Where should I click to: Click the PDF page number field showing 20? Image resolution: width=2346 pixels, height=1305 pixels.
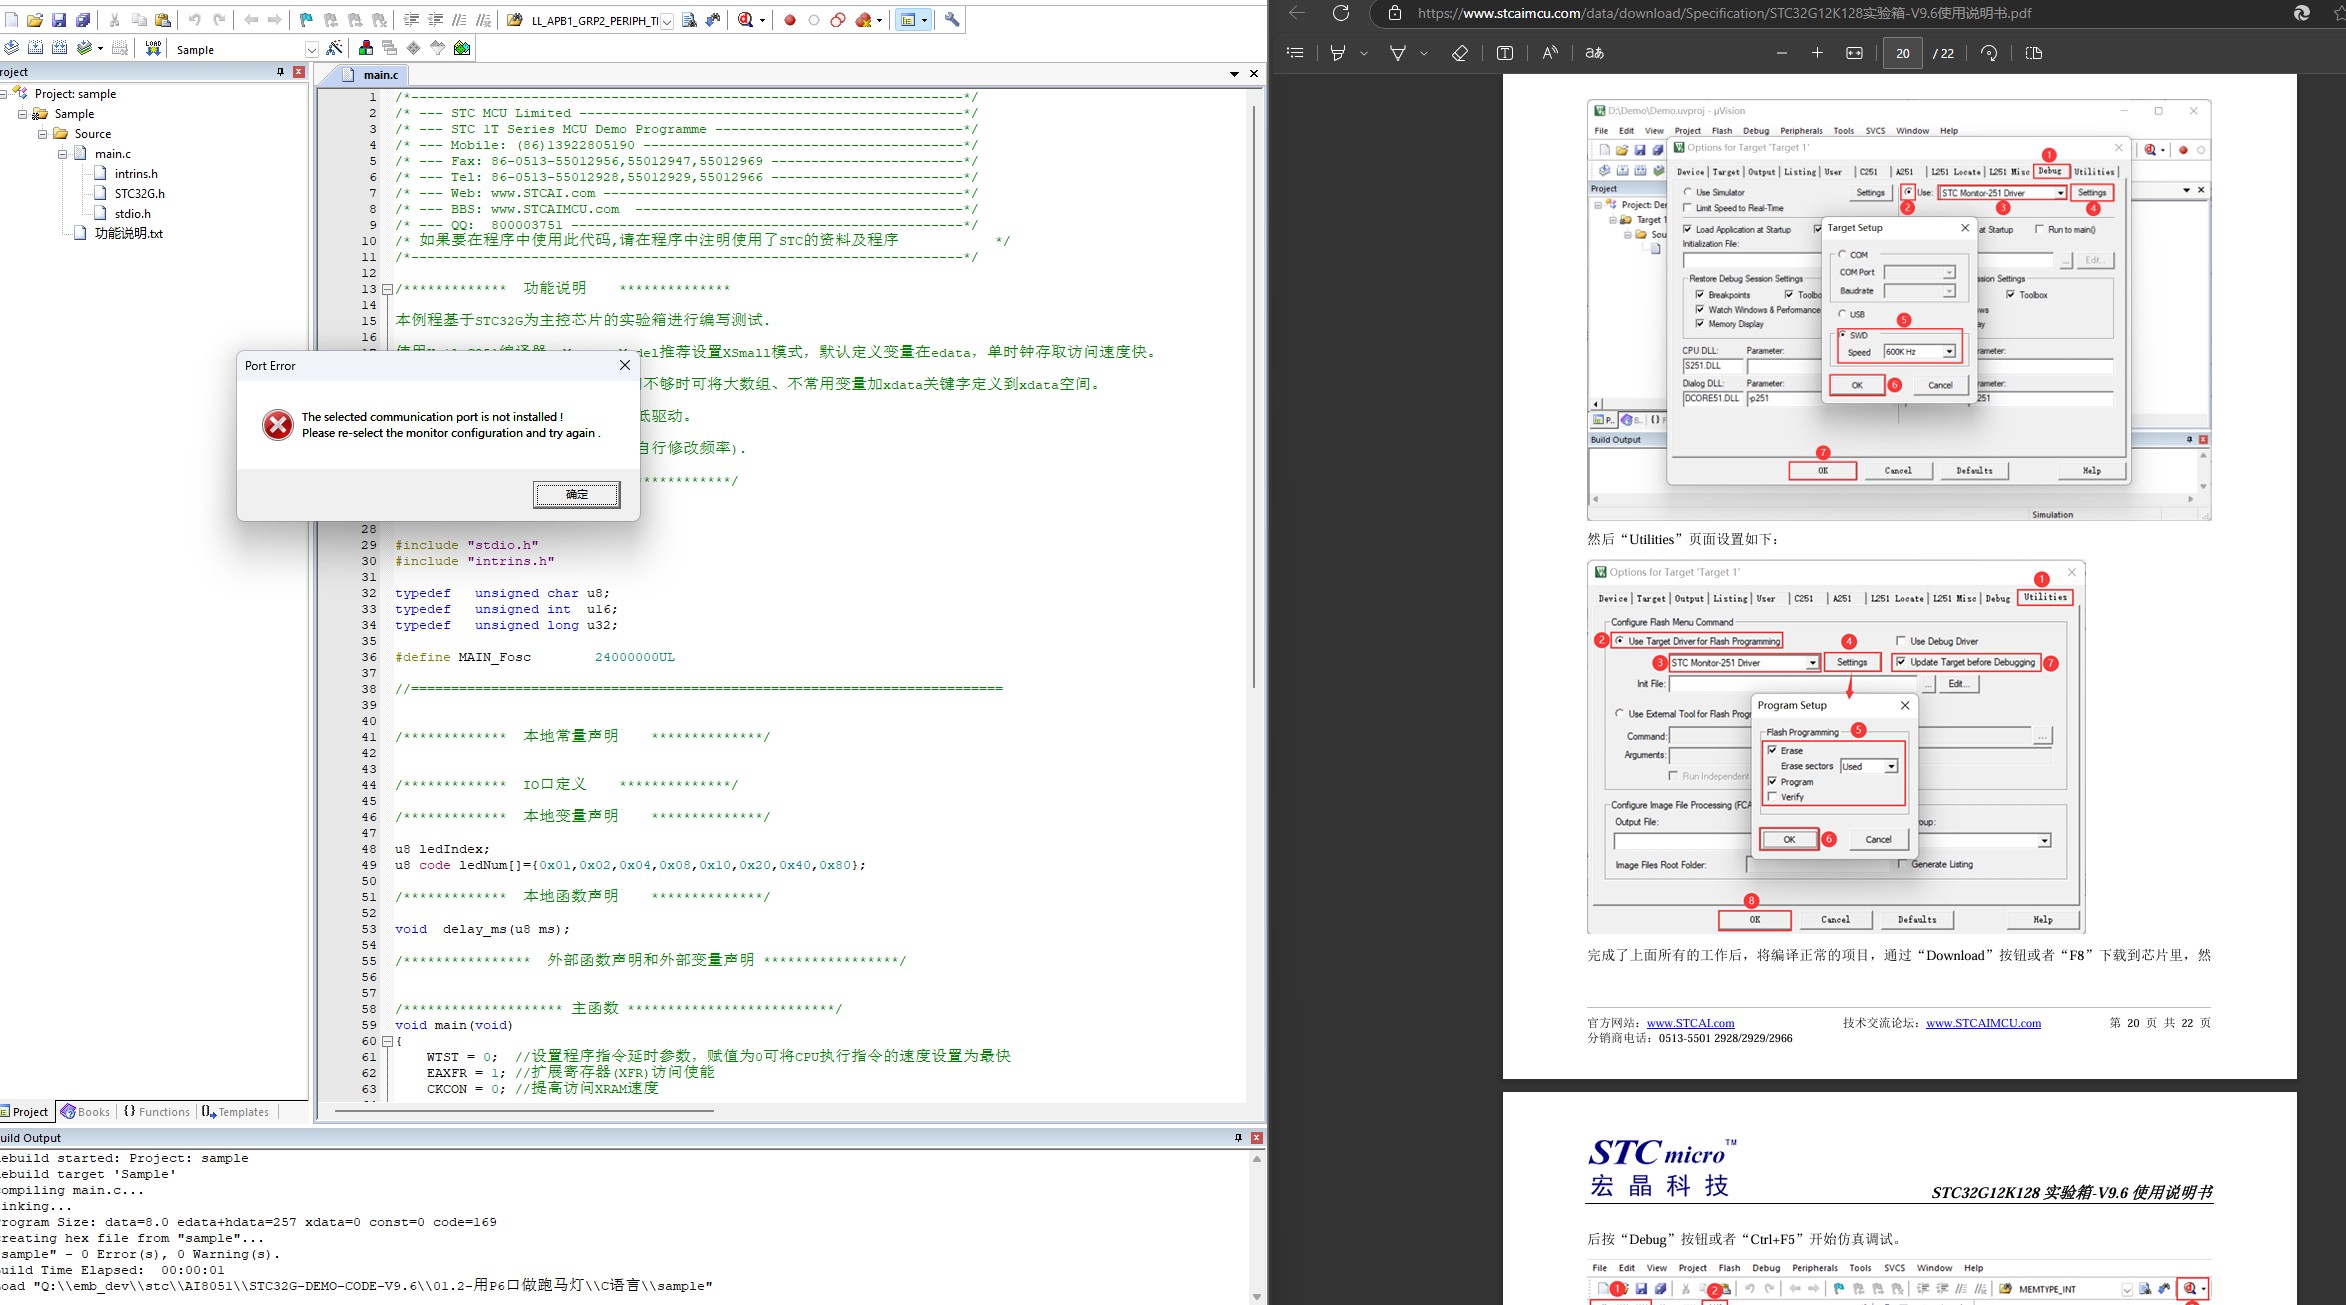click(1902, 53)
